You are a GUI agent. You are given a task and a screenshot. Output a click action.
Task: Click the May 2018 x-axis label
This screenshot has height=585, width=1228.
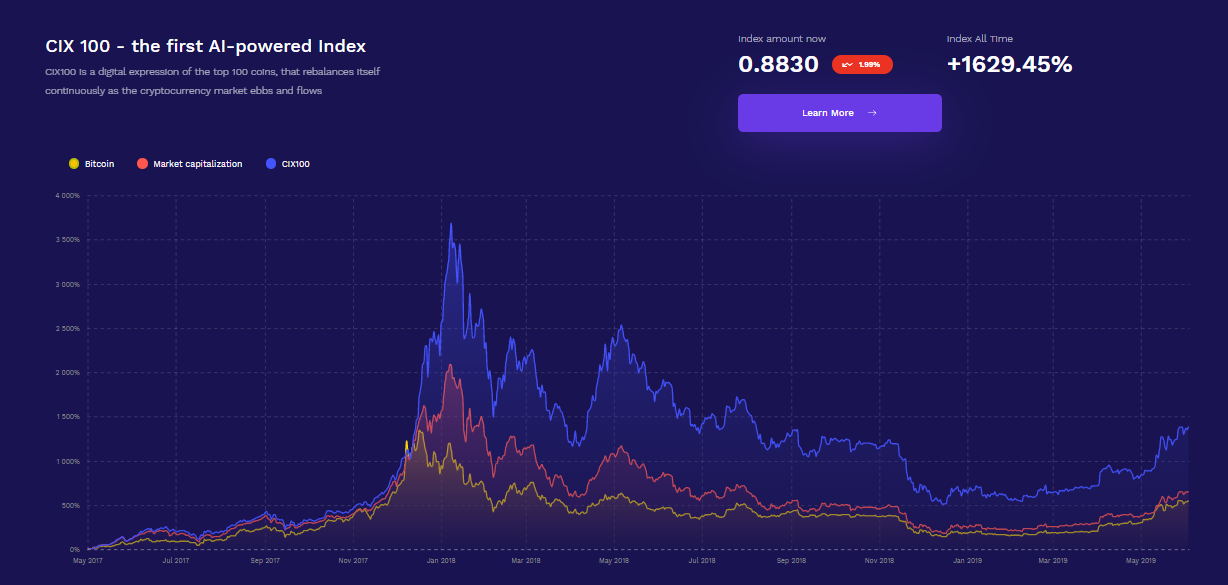(x=613, y=561)
